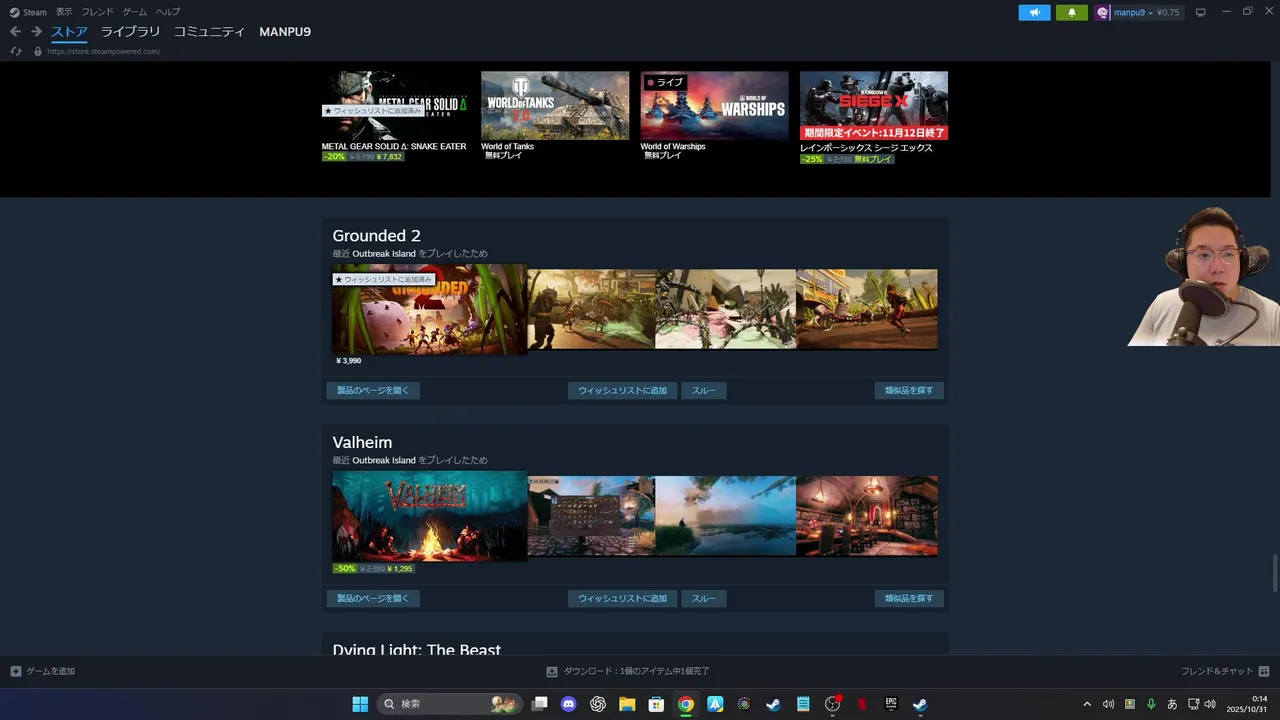Screen dimensions: 1280x720
Task: Click the back navigation arrow in Steam
Action: [x=15, y=32]
